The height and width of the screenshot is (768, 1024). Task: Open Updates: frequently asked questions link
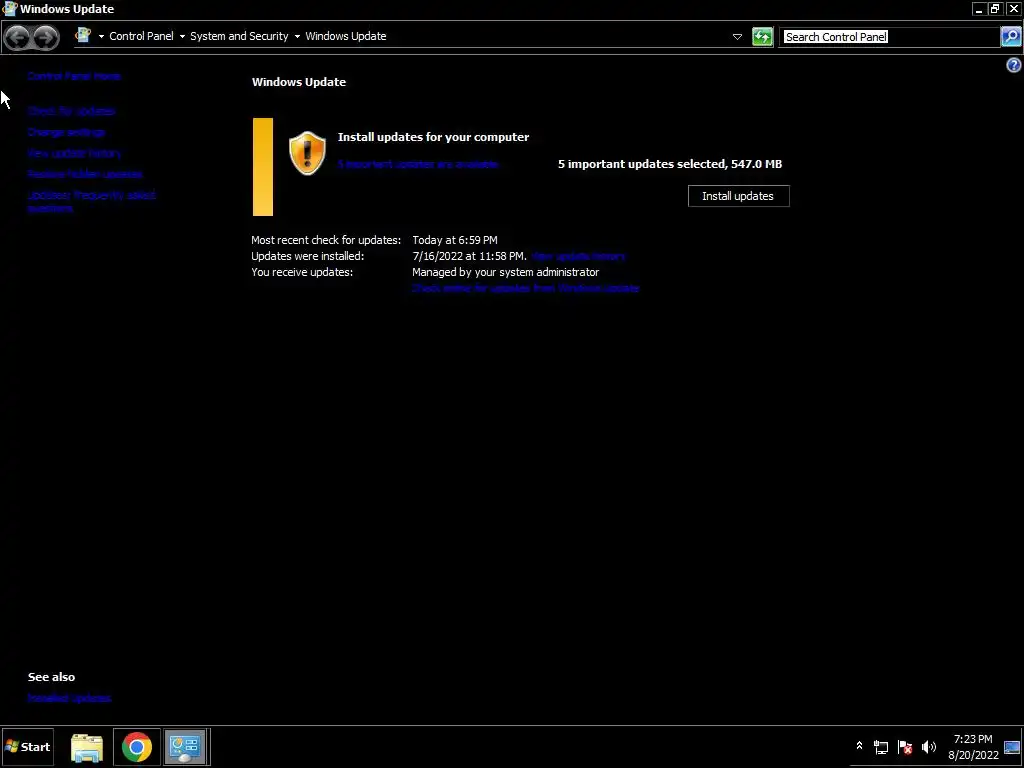pos(91,201)
